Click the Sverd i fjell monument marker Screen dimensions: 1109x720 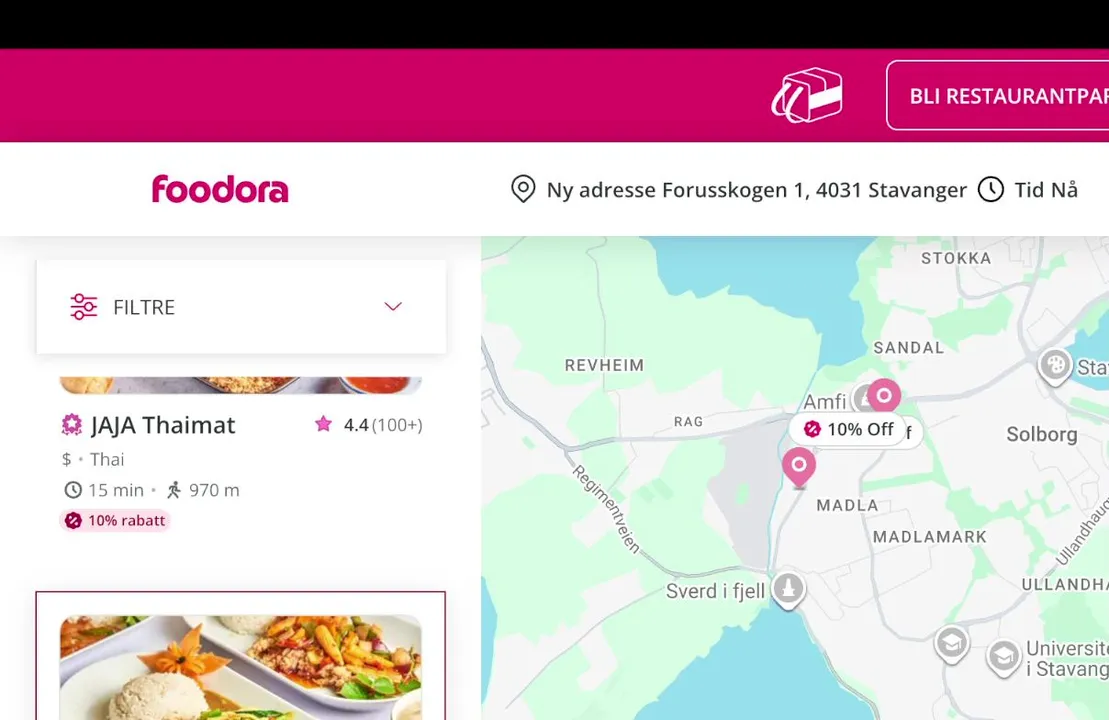[x=788, y=589]
